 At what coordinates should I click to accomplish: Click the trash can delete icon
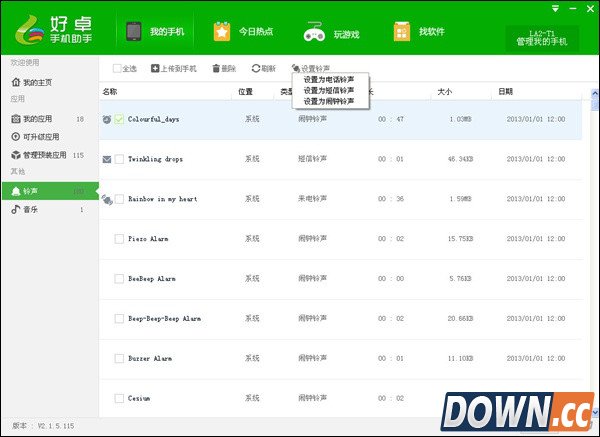216,68
